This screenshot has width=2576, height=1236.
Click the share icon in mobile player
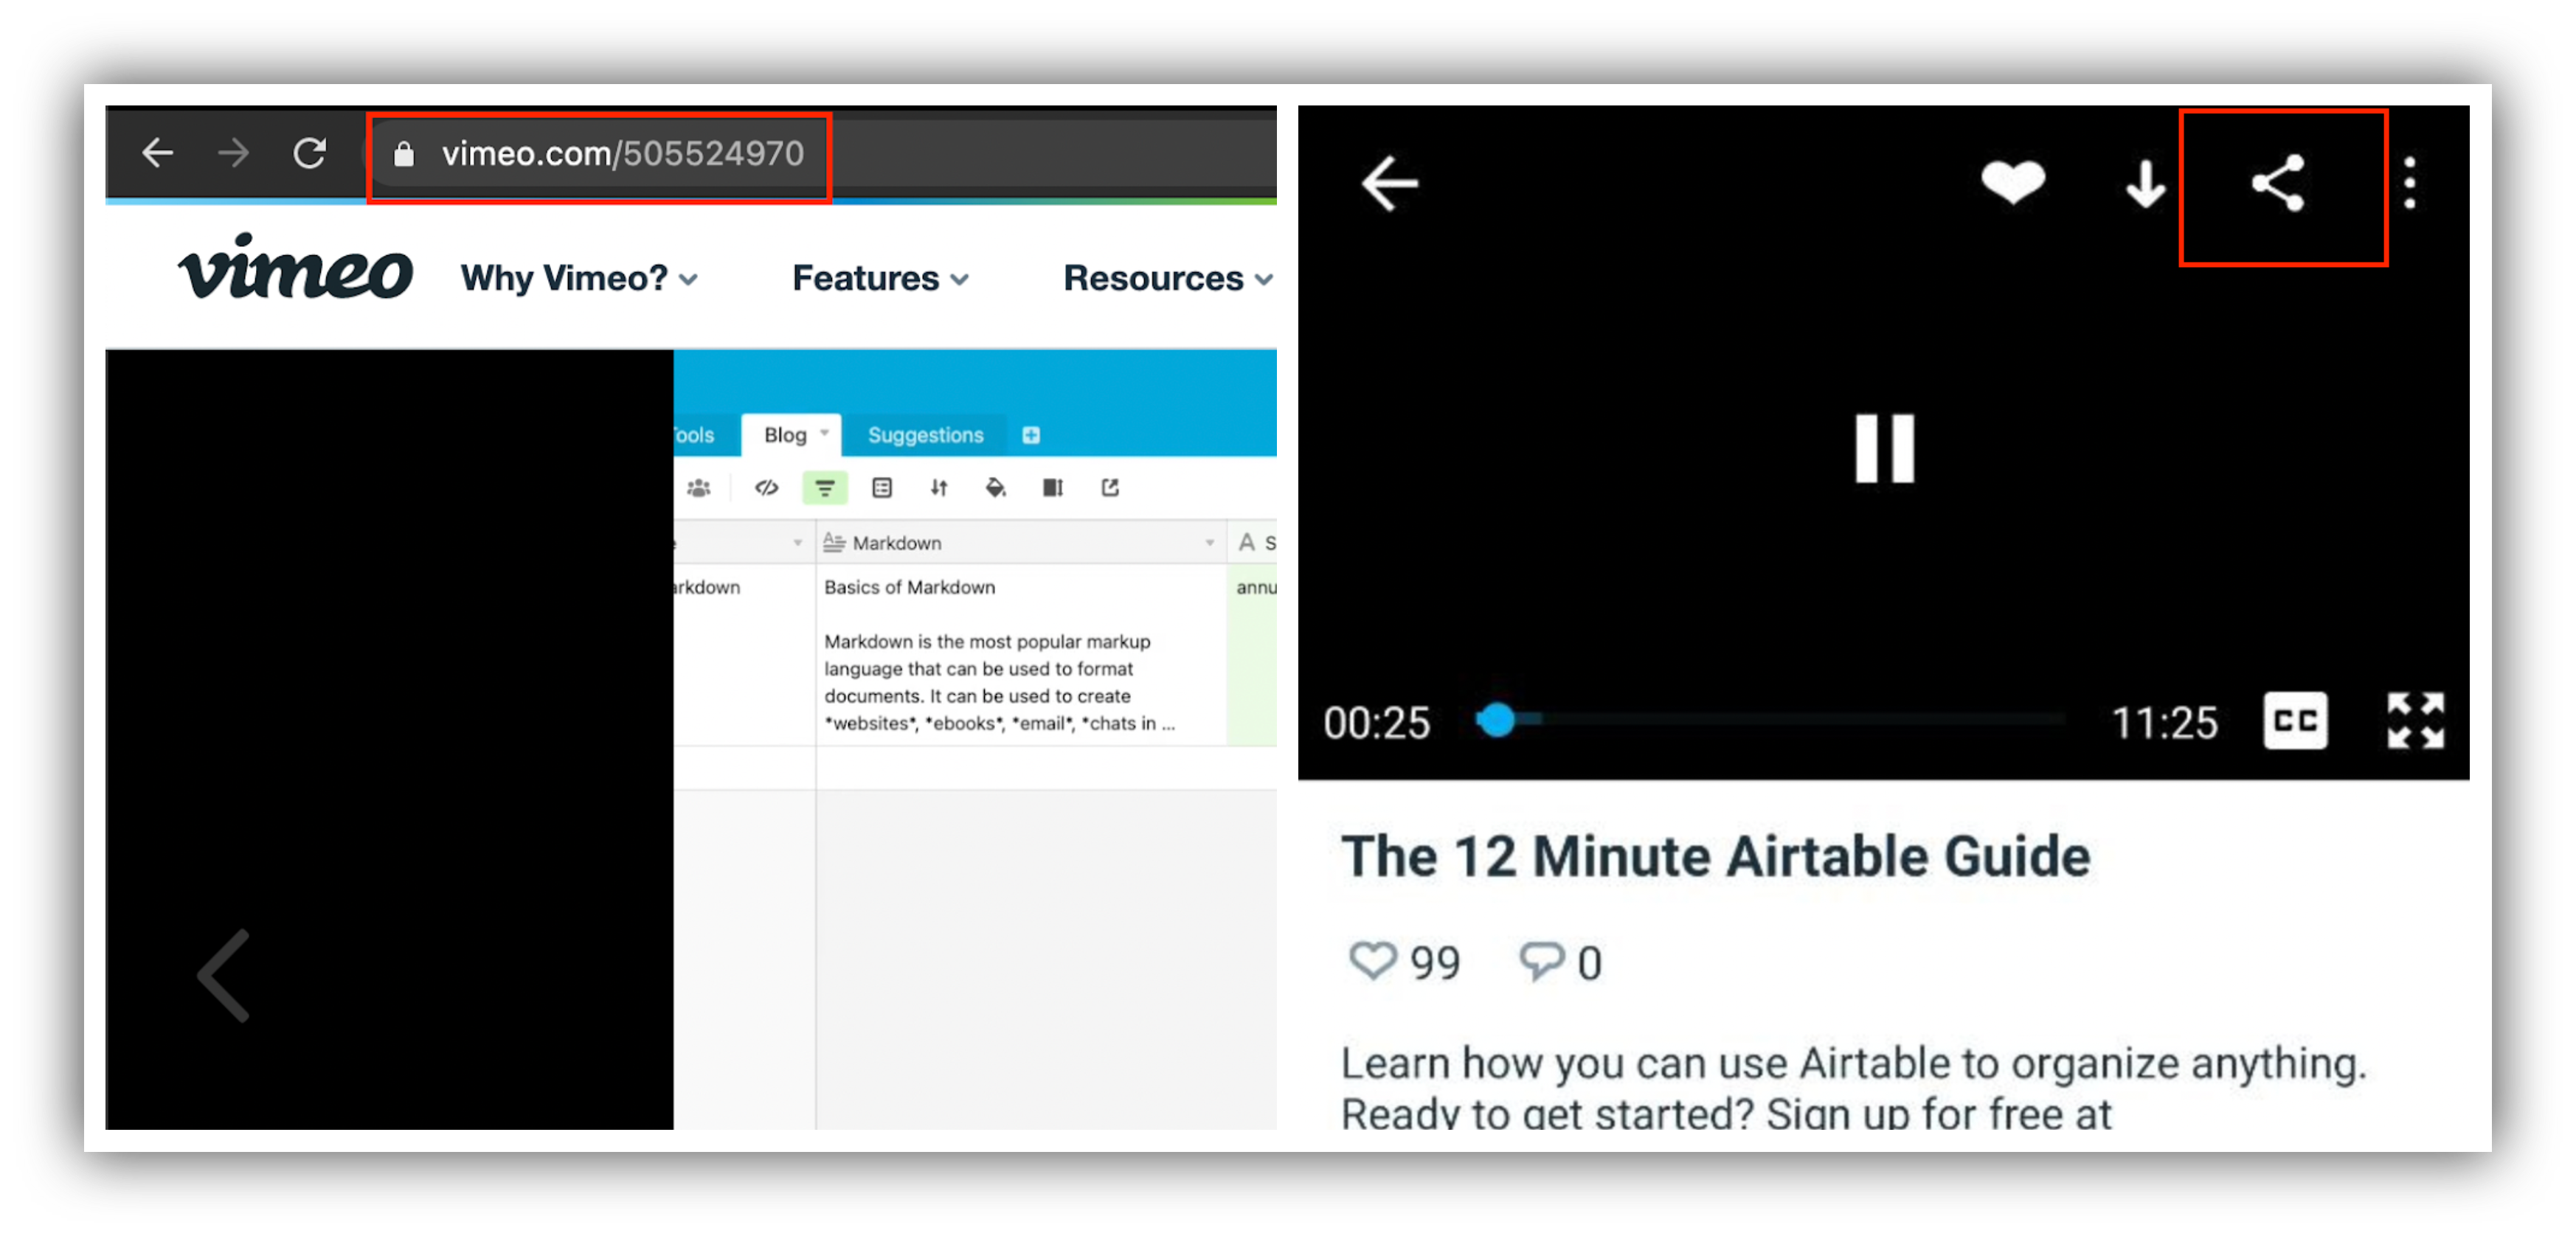click(2278, 184)
